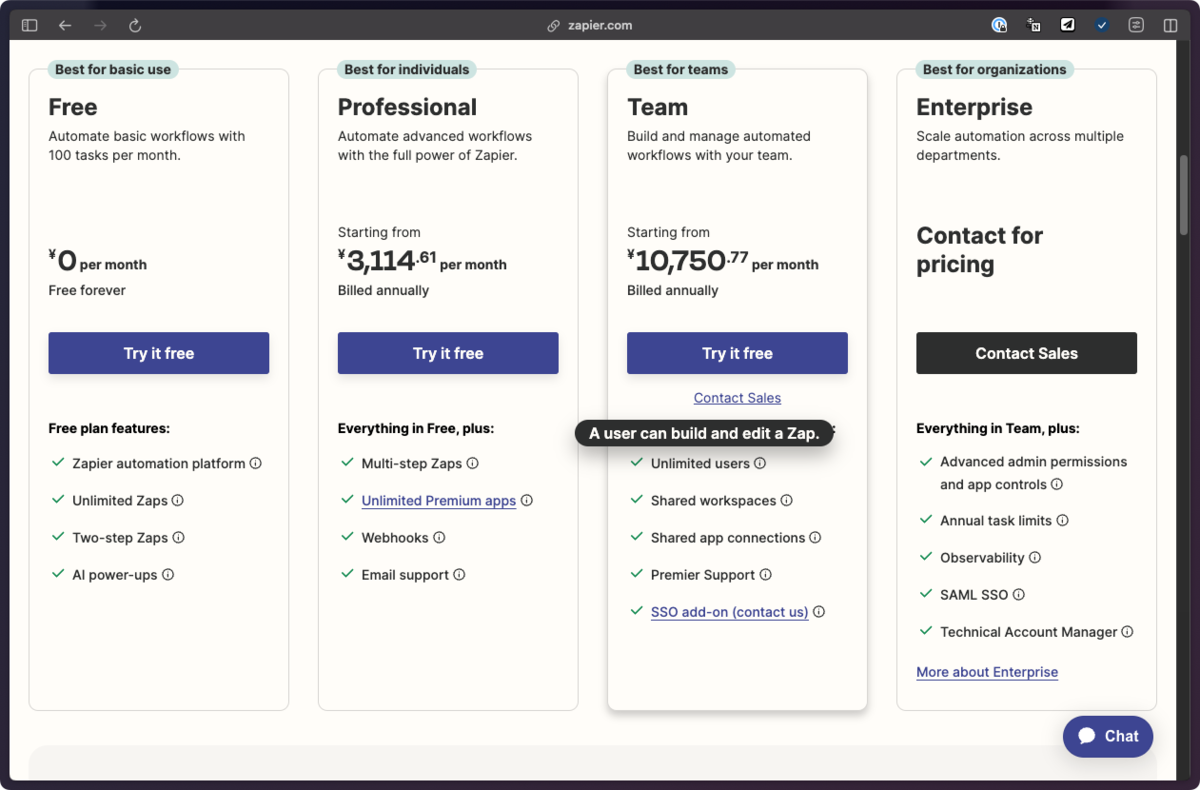The height and width of the screenshot is (790, 1200).
Task: Open info icon next to SSO add-on
Action: [x=819, y=611]
